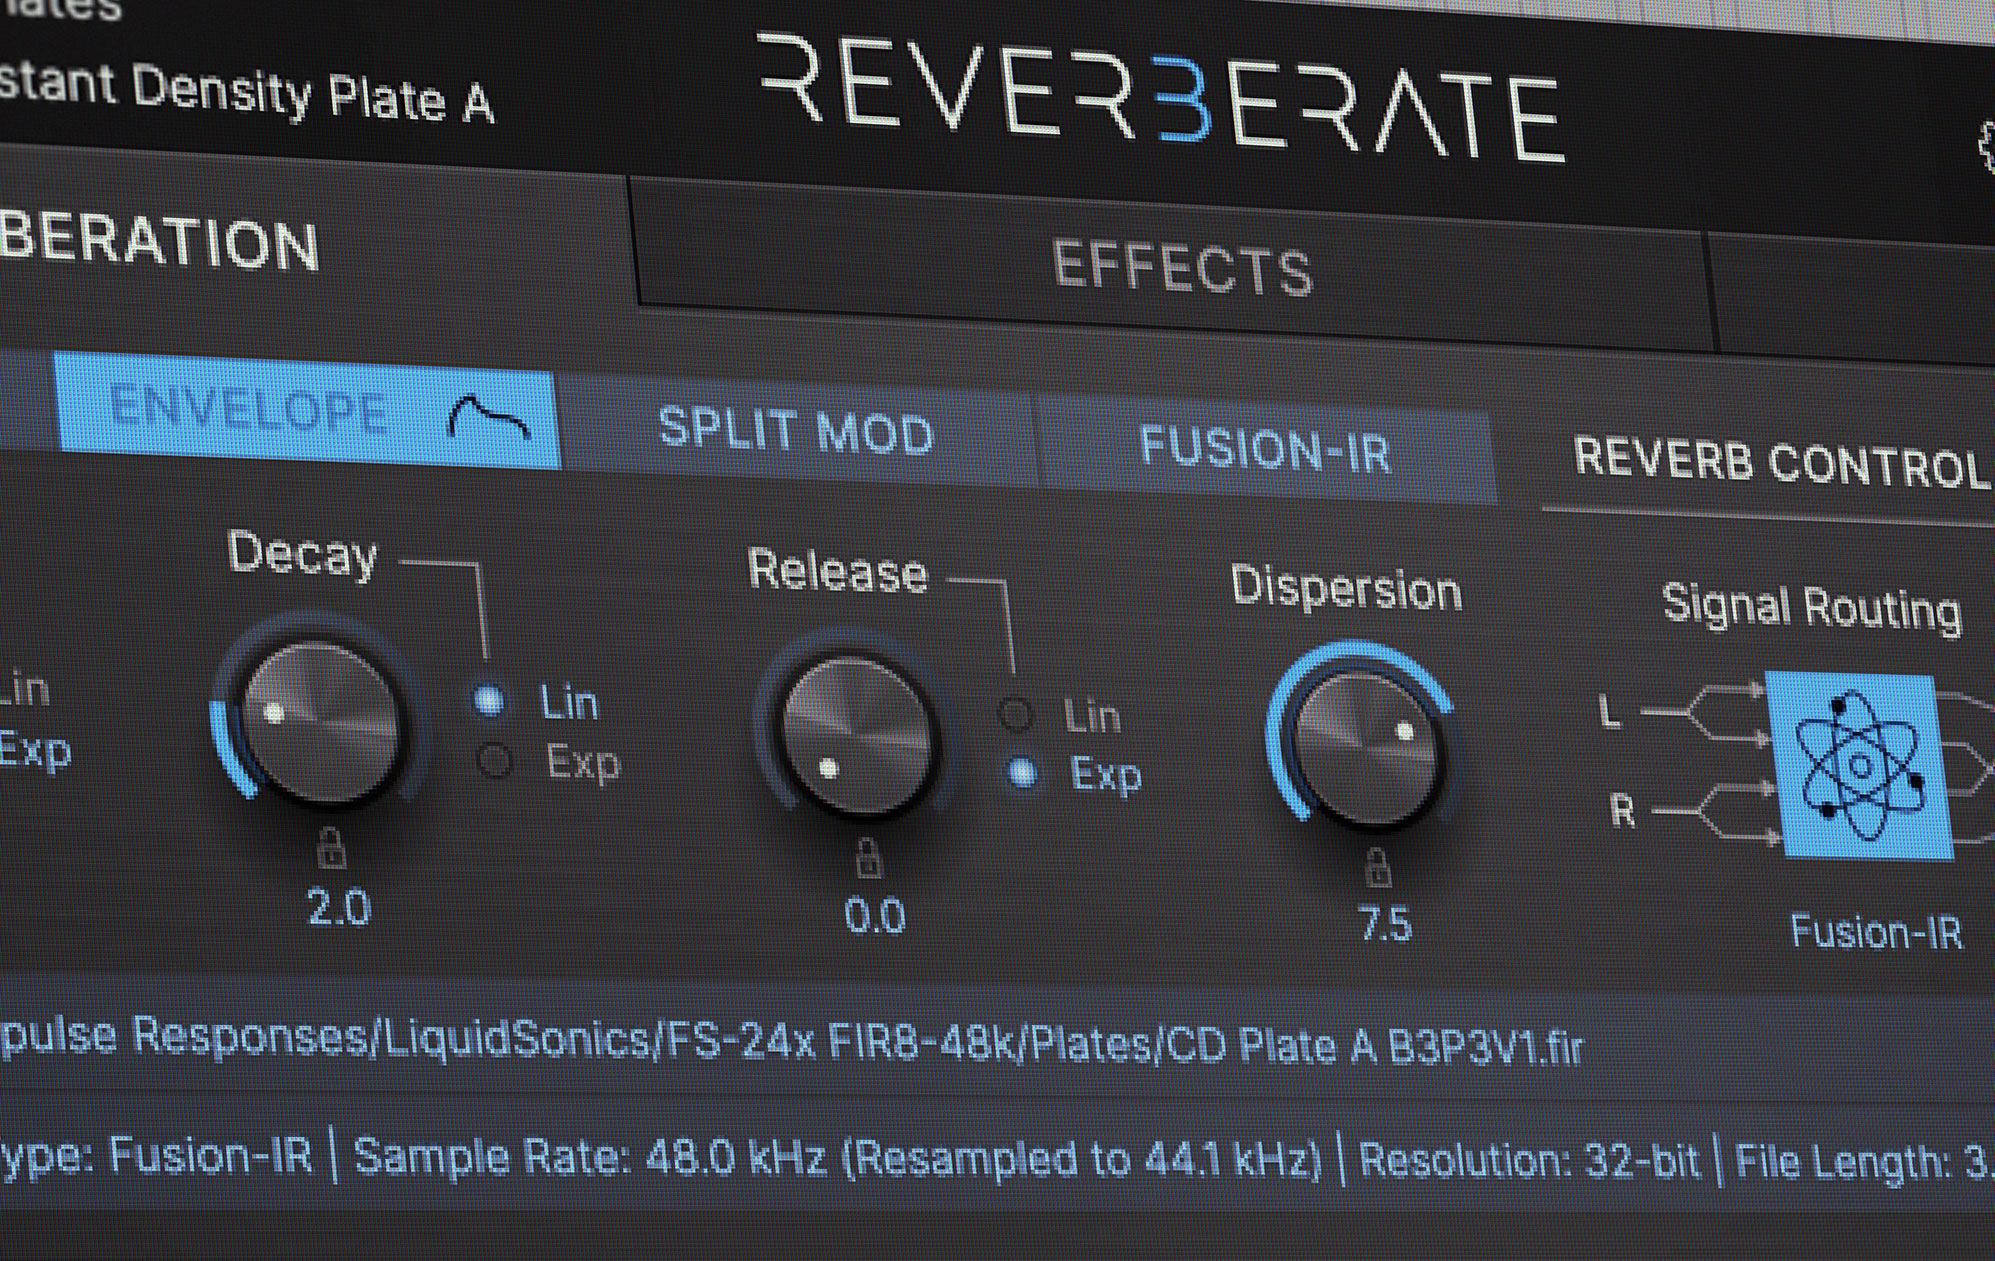1995x1261 pixels.
Task: Open settings gear at top right edge
Action: [x=1985, y=148]
